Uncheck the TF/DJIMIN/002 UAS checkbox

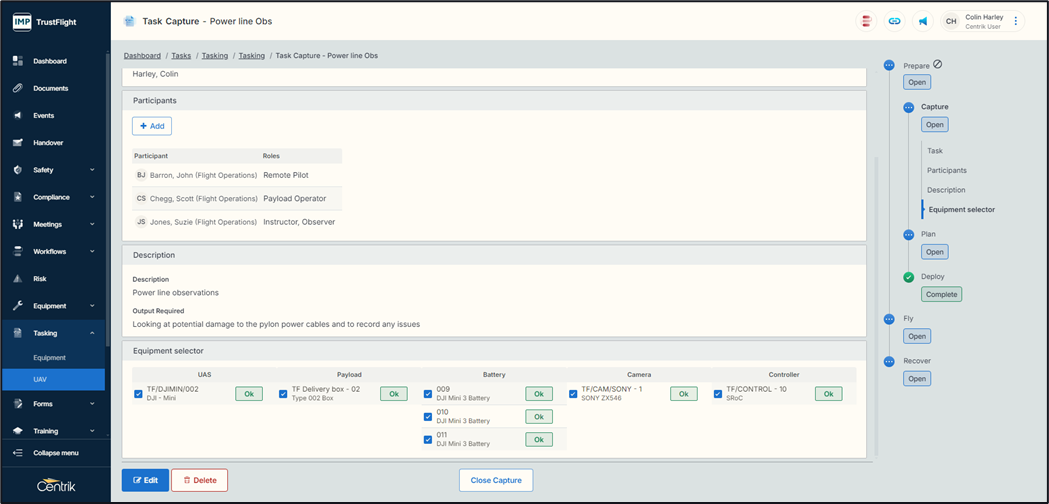pos(138,394)
